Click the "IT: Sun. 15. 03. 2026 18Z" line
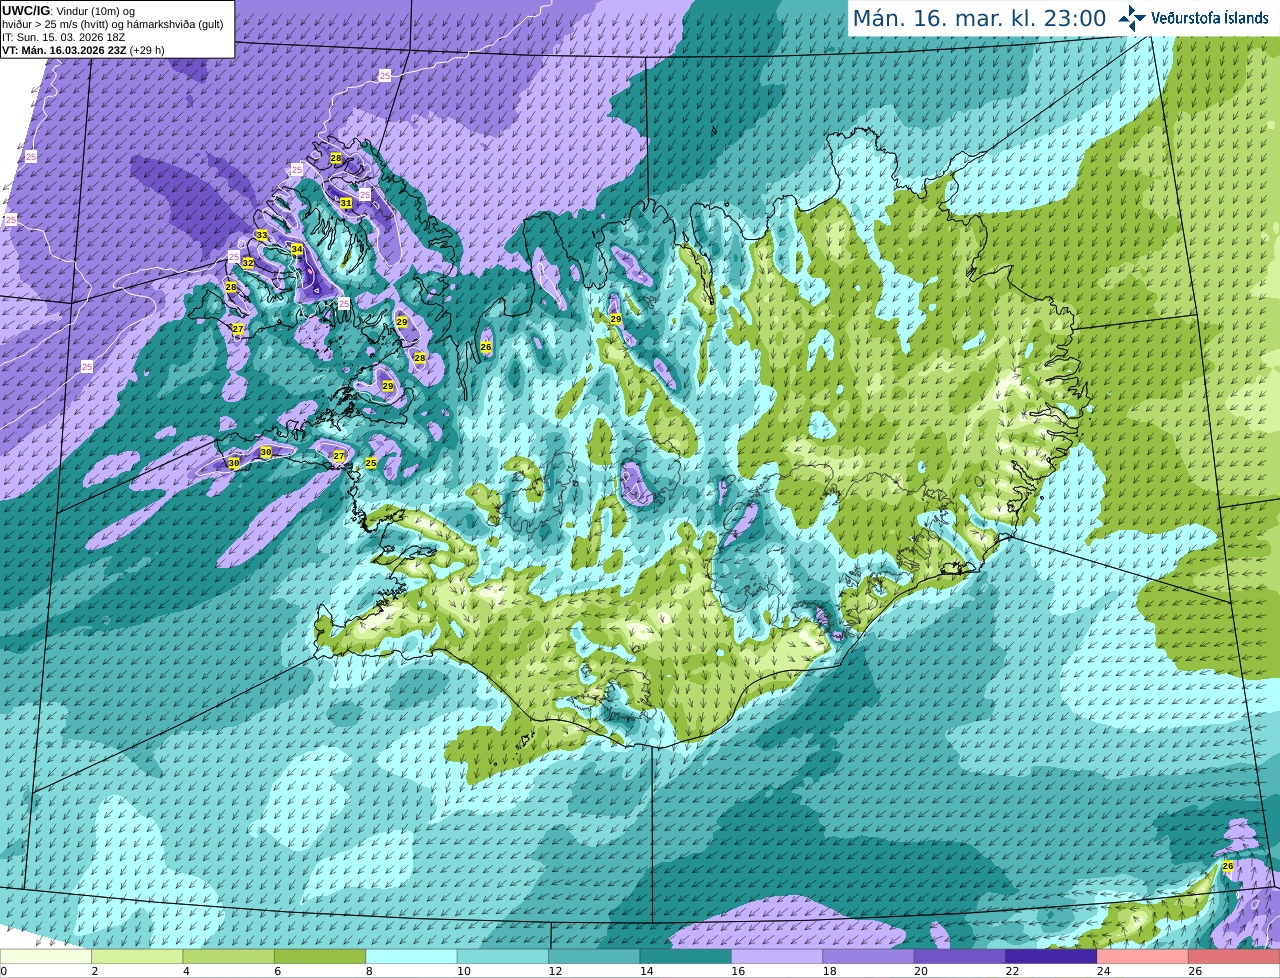 (63, 37)
